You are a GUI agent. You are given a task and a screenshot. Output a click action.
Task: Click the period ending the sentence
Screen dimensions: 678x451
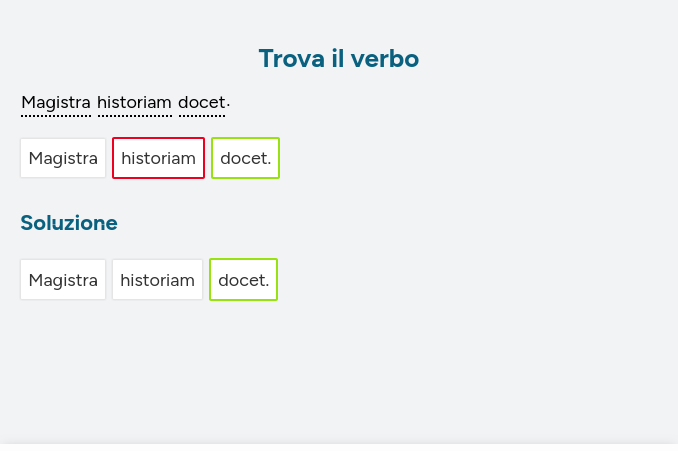(228, 104)
